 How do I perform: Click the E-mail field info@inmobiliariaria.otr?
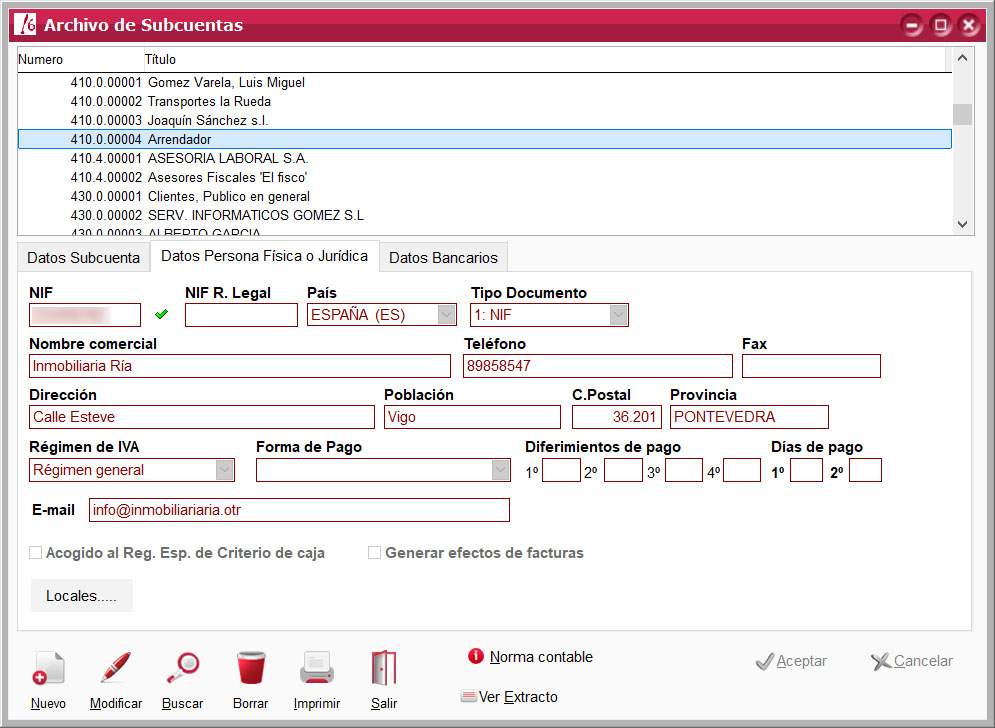click(300, 510)
